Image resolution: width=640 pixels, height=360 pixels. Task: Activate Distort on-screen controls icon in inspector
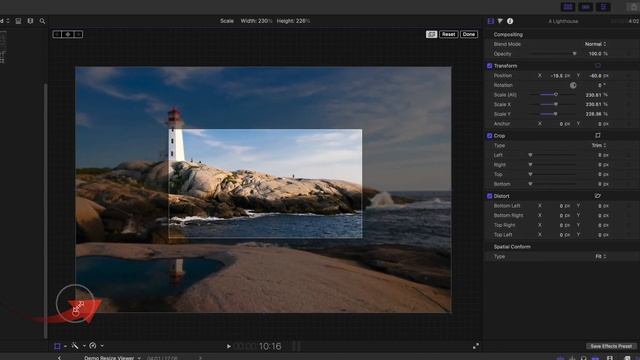(598, 196)
